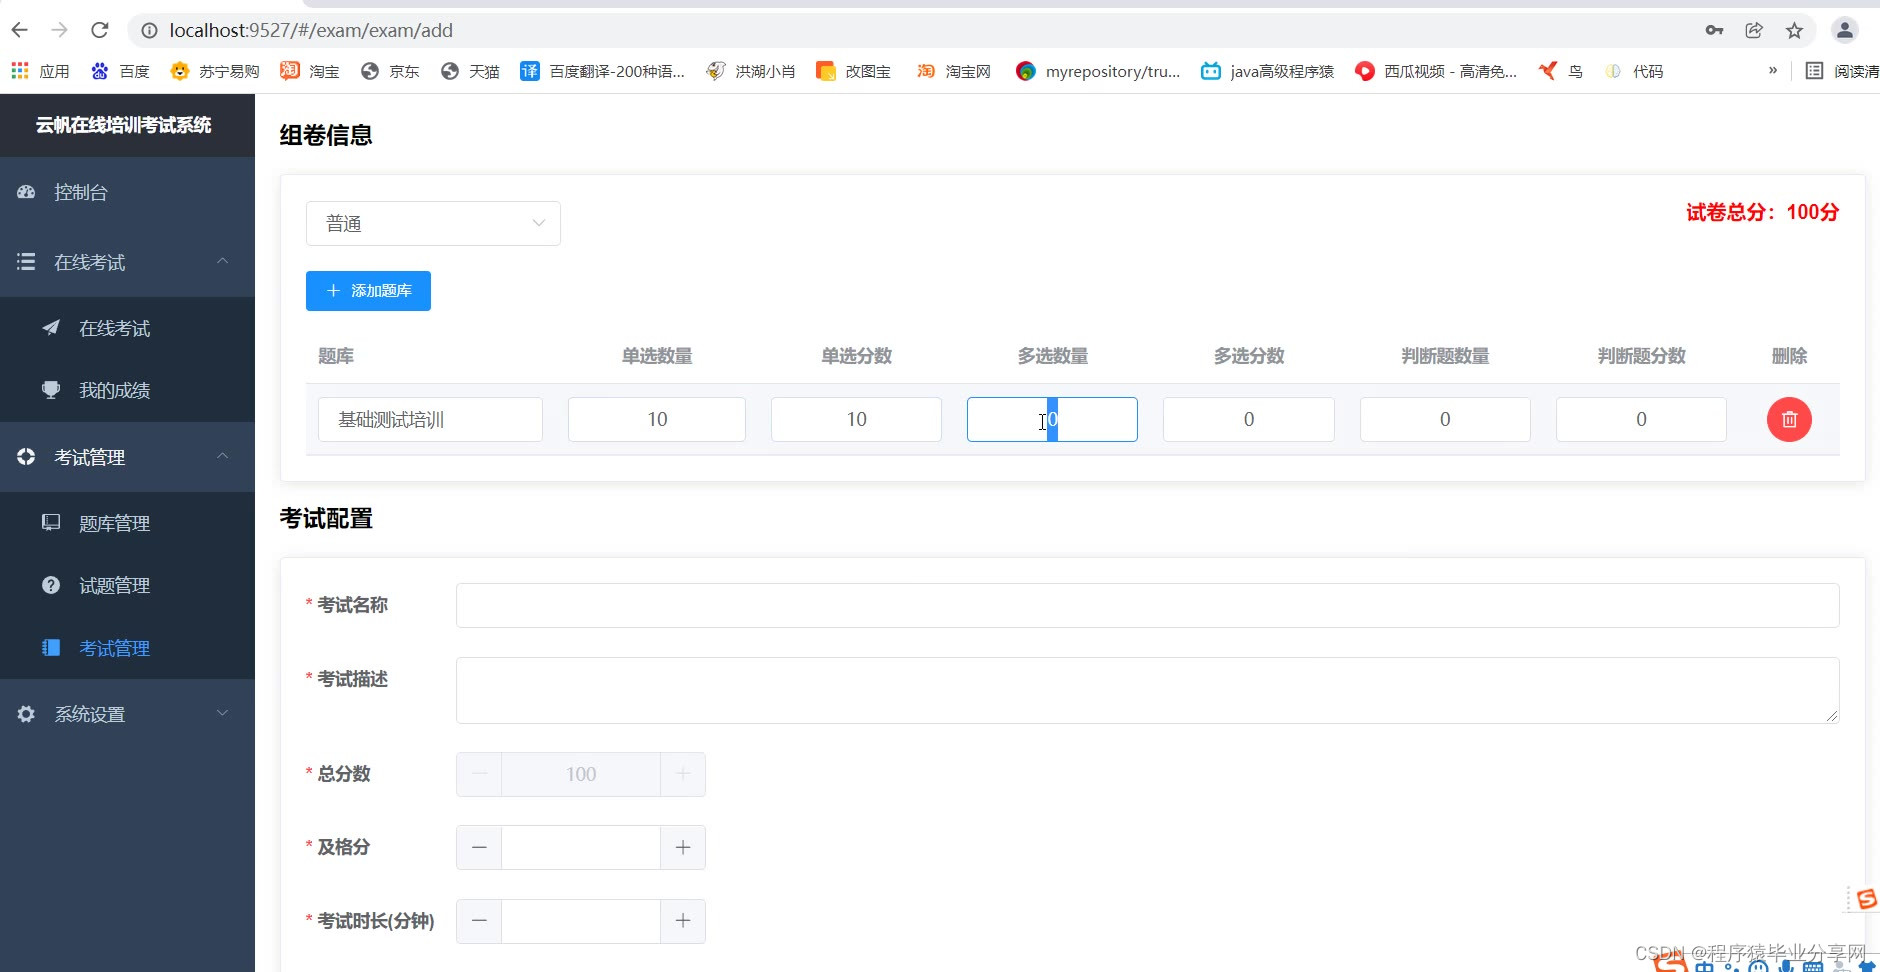Open the 淘宝网 bookmark
This screenshot has width=1880, height=972.
click(954, 71)
